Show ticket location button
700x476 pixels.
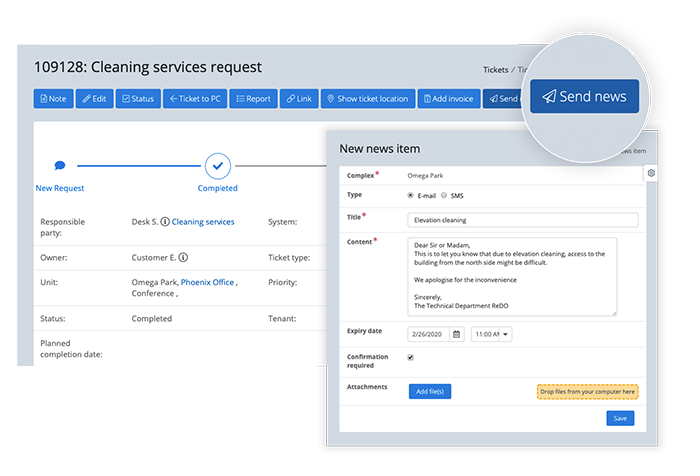(x=368, y=99)
